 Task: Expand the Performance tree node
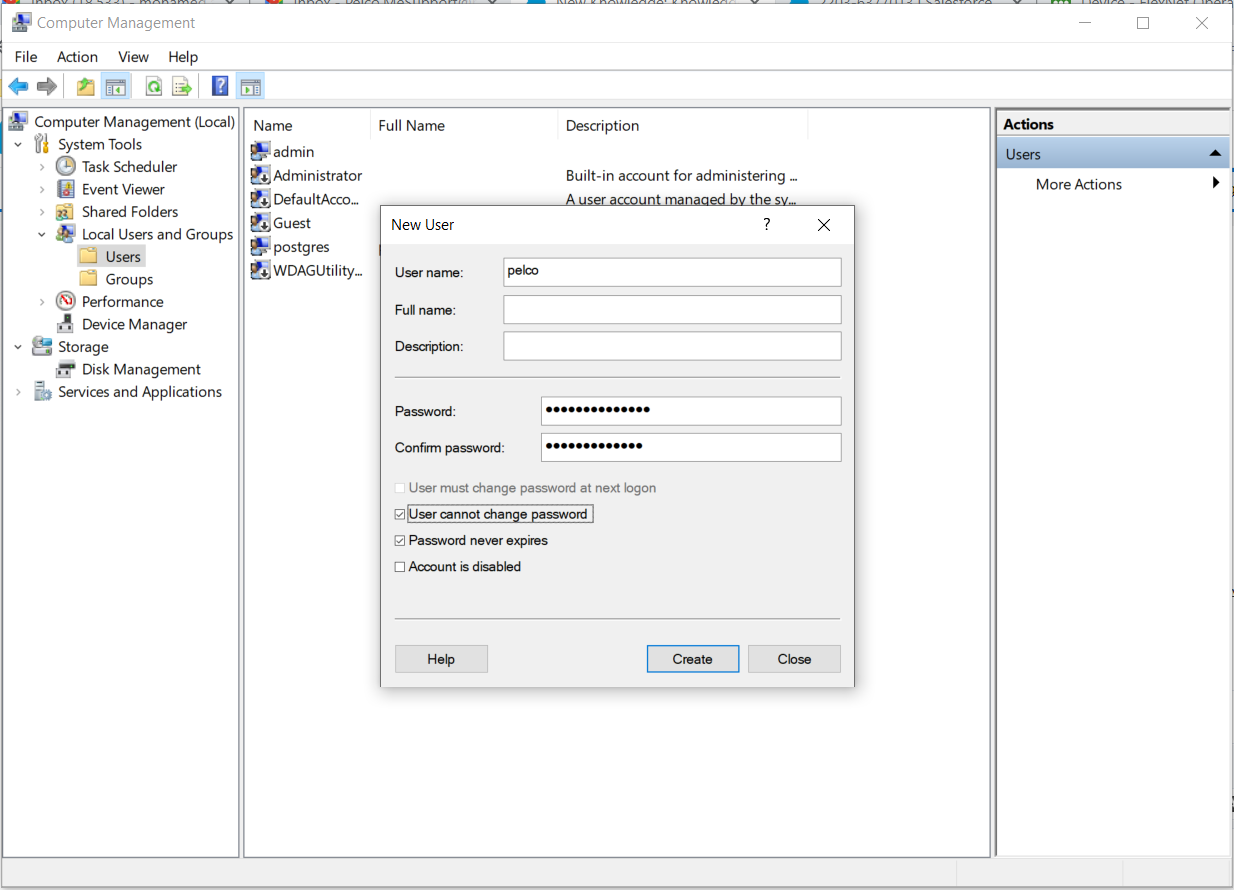tap(42, 302)
